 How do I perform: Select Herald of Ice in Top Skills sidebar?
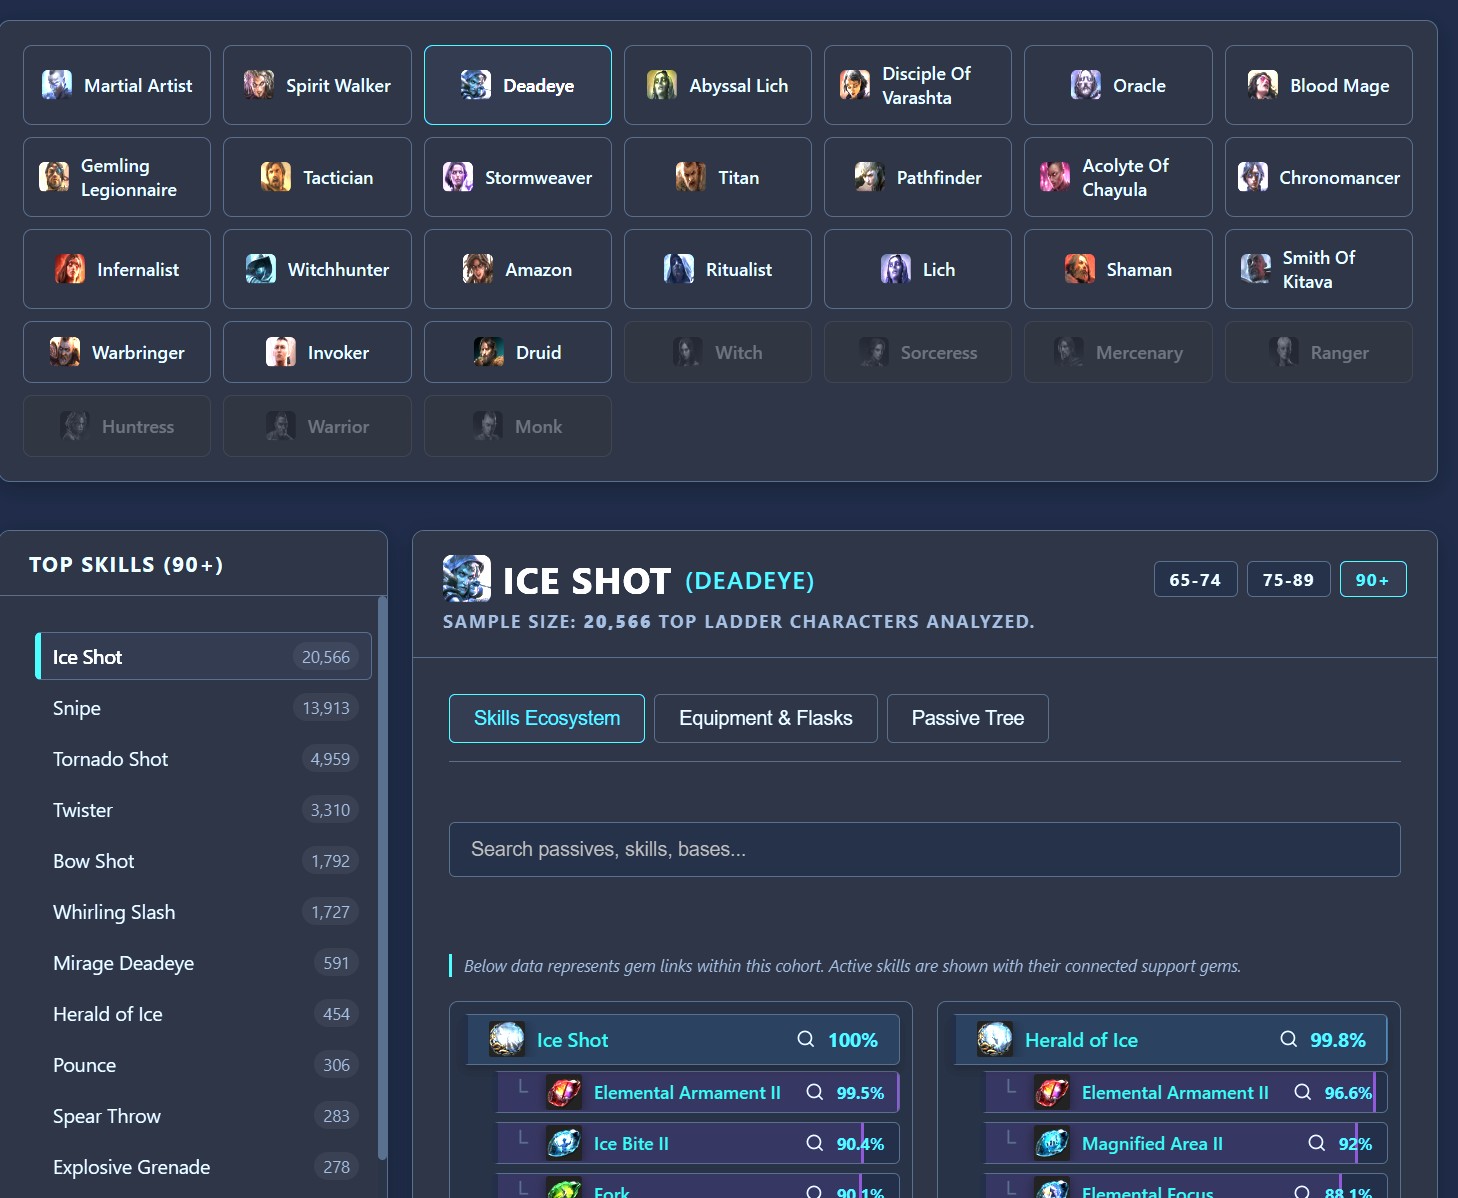click(203, 1014)
